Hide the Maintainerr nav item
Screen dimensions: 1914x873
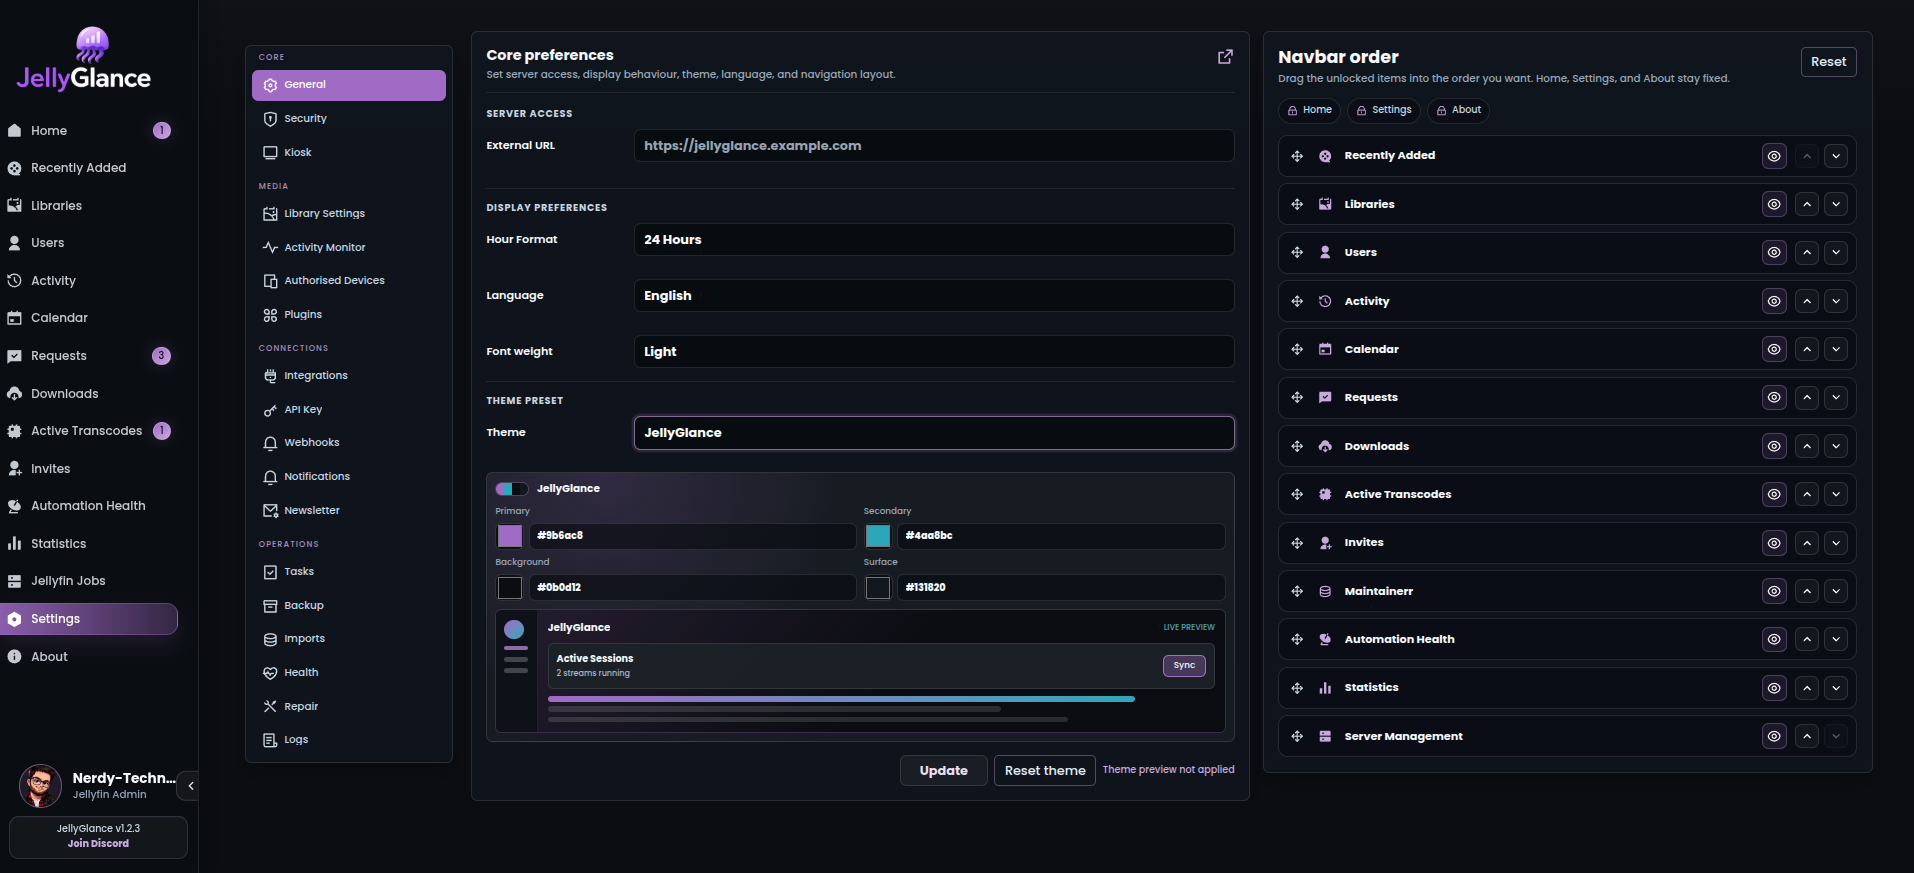[1774, 591]
